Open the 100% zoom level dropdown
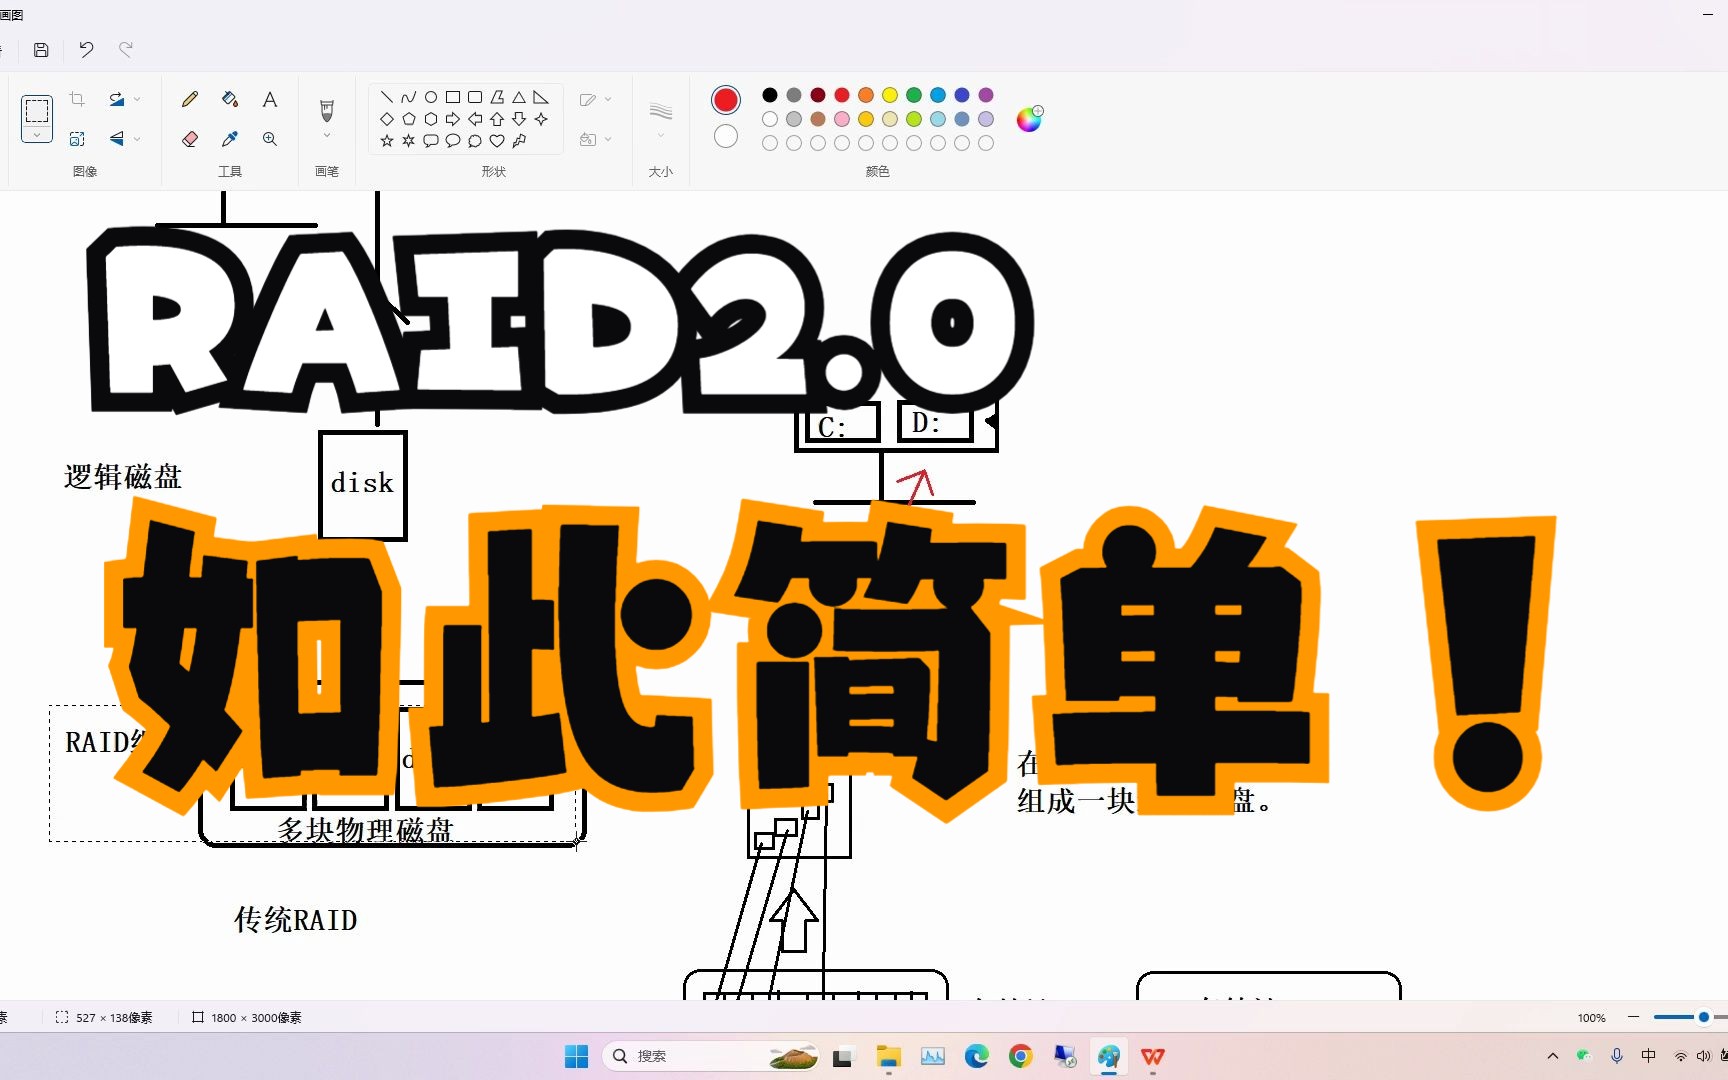The image size is (1728, 1080). [1591, 1018]
